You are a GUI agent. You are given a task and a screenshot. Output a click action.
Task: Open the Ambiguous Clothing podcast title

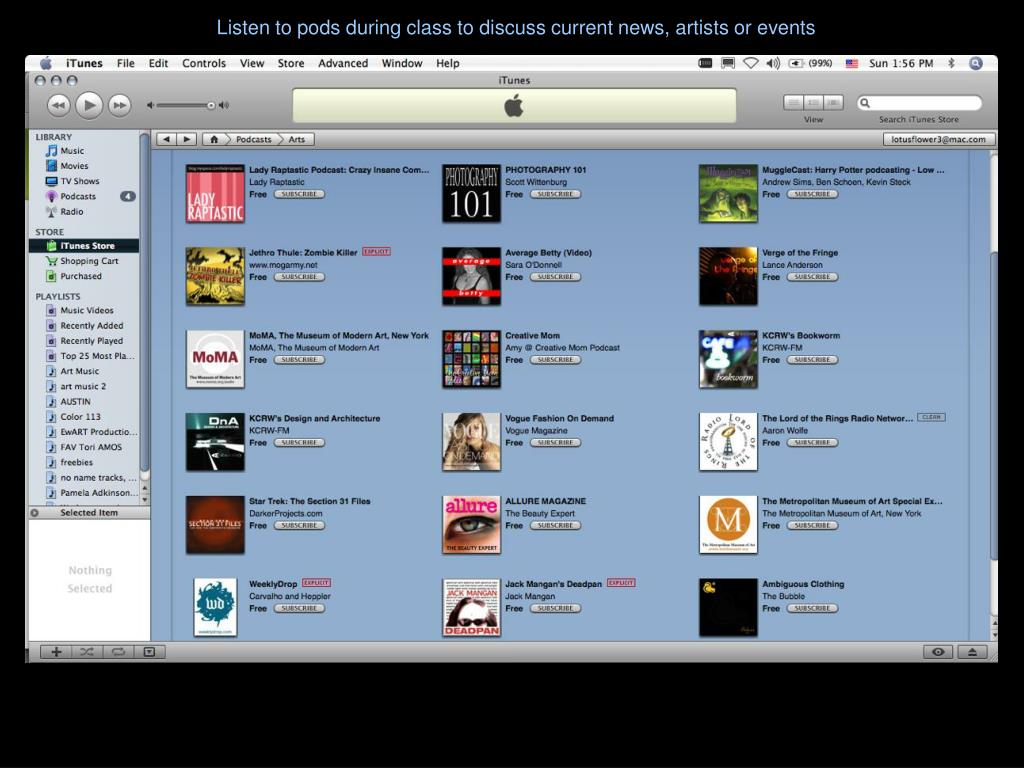pos(803,584)
